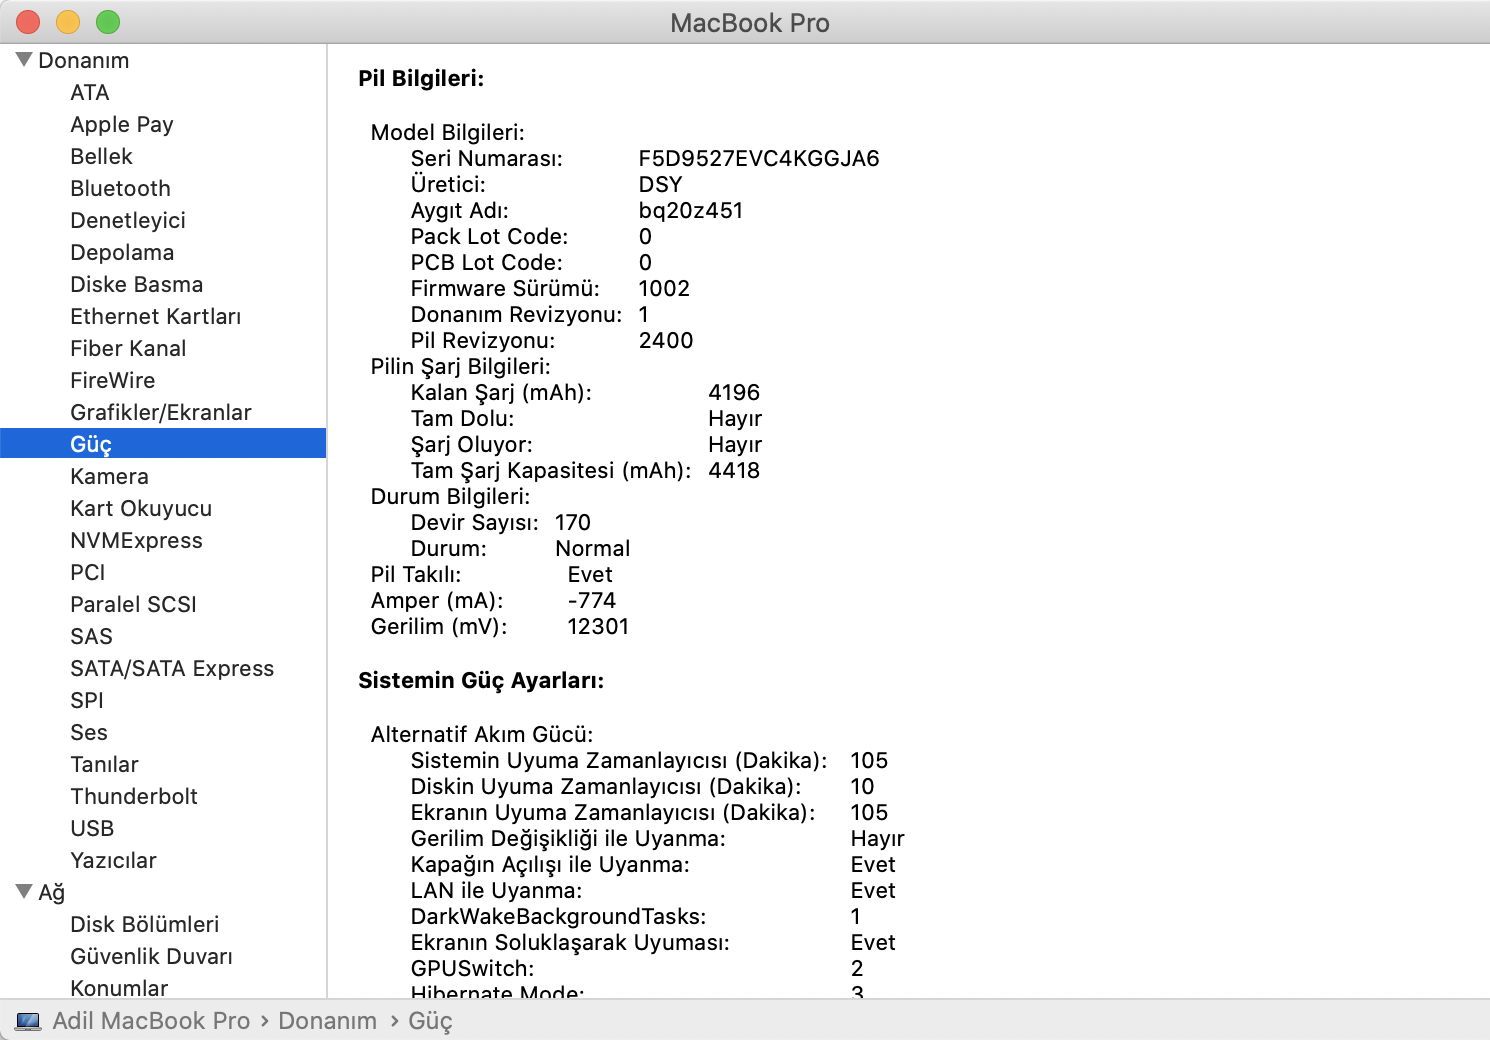Image resolution: width=1490 pixels, height=1040 pixels.
Task: Select USB in the sidebar
Action: 92,829
